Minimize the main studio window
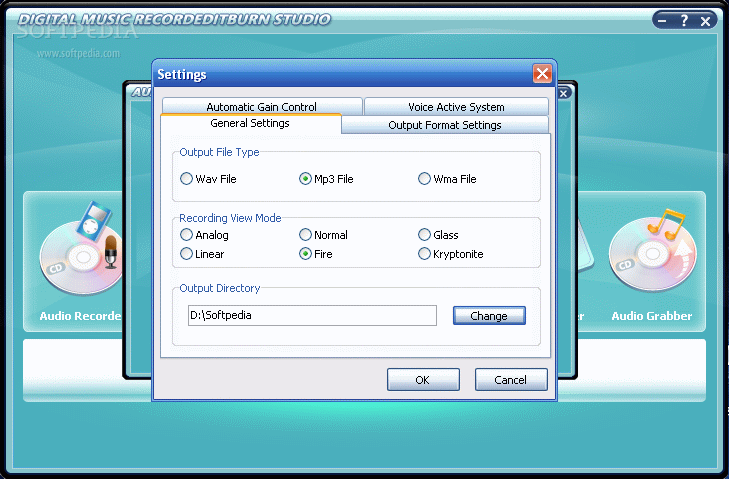 (x=662, y=20)
